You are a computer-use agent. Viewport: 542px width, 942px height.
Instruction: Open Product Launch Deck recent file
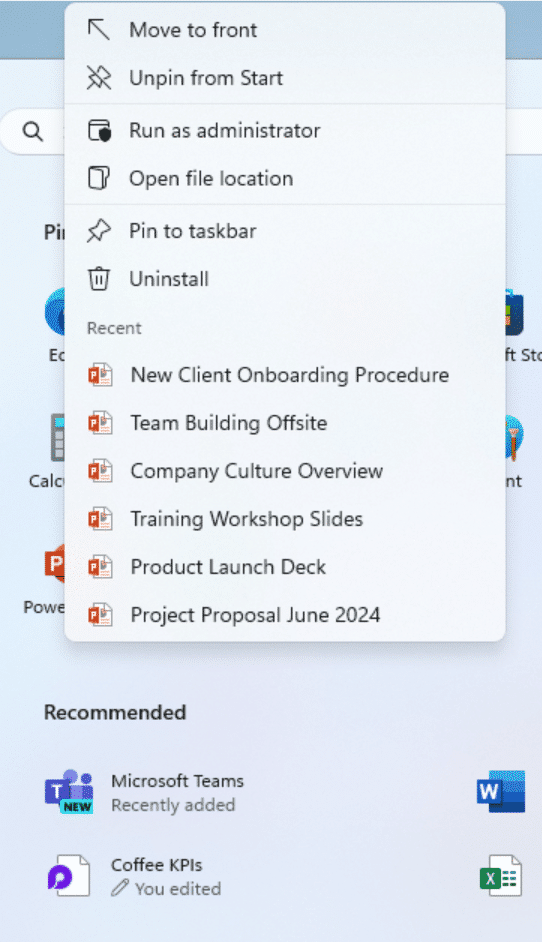click(x=285, y=567)
